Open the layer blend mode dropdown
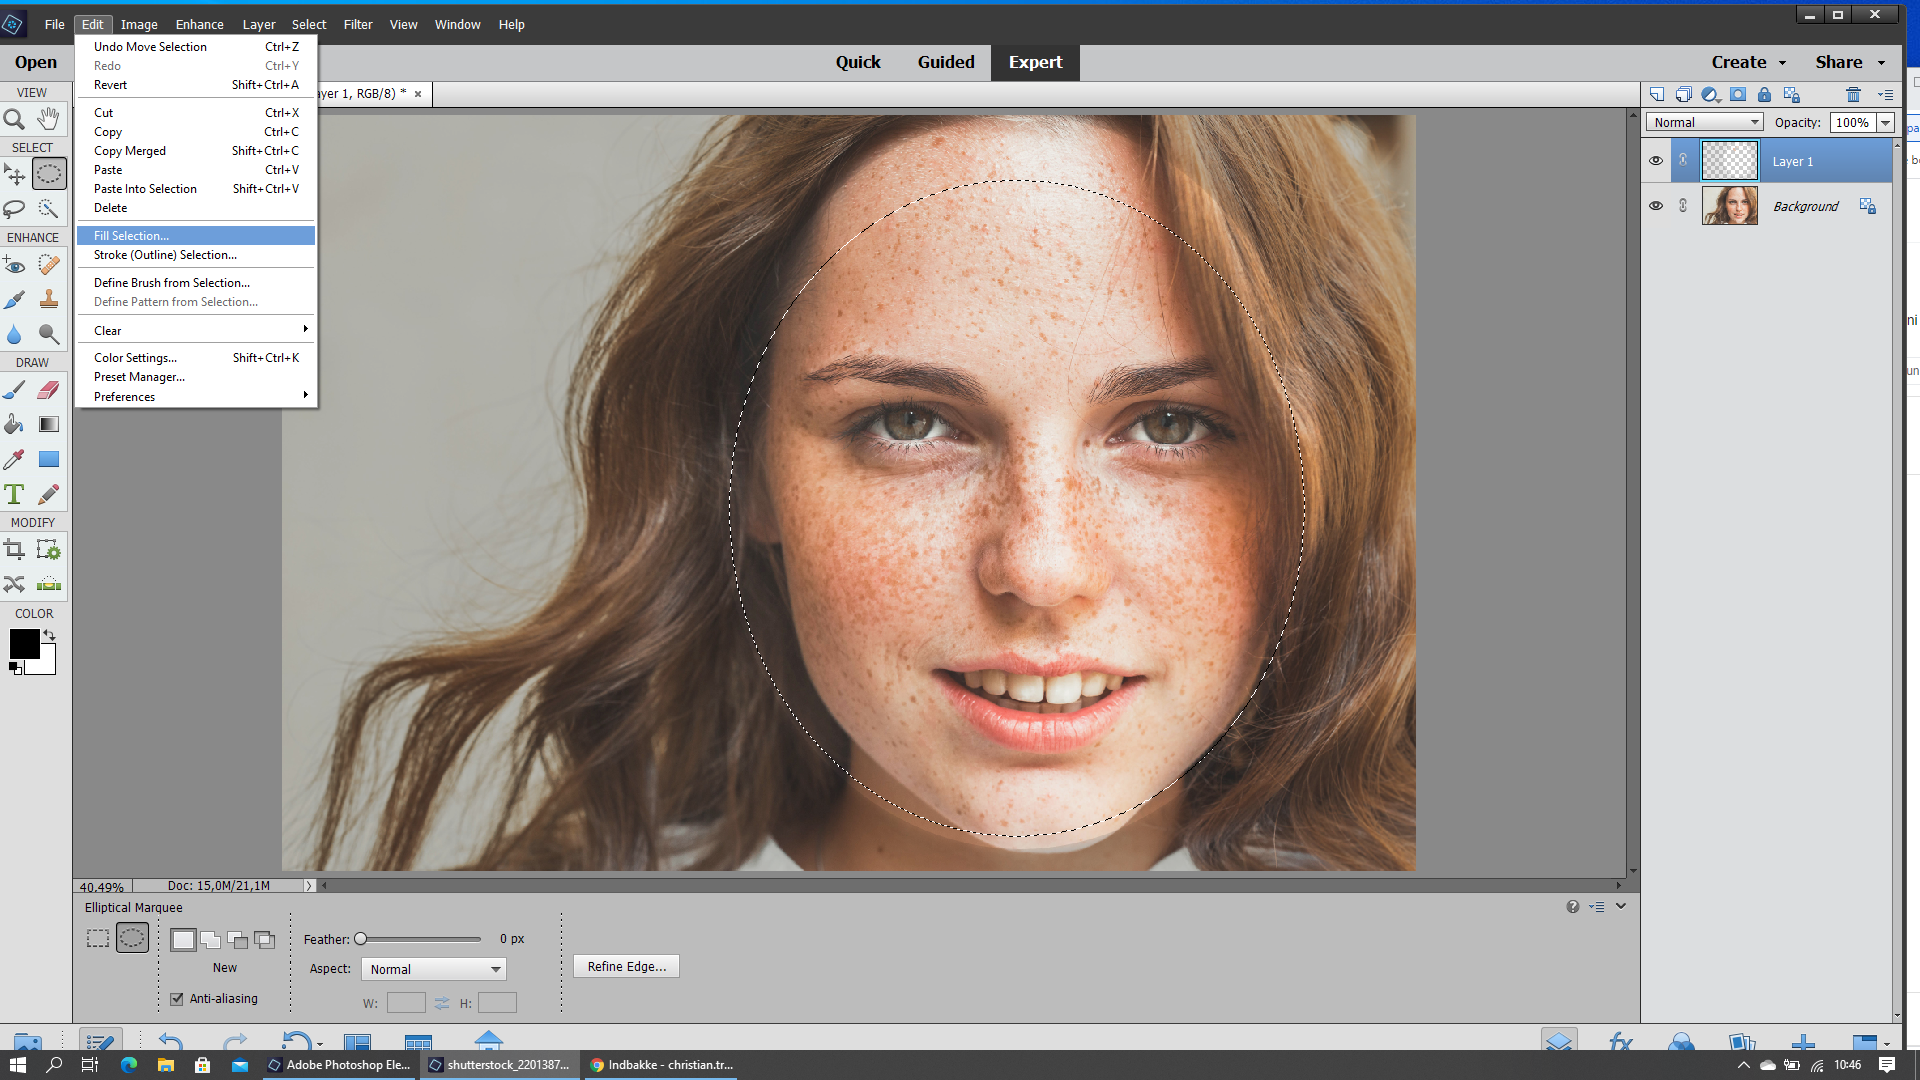Screen dimensions: 1920x1080 [x=1704, y=121]
